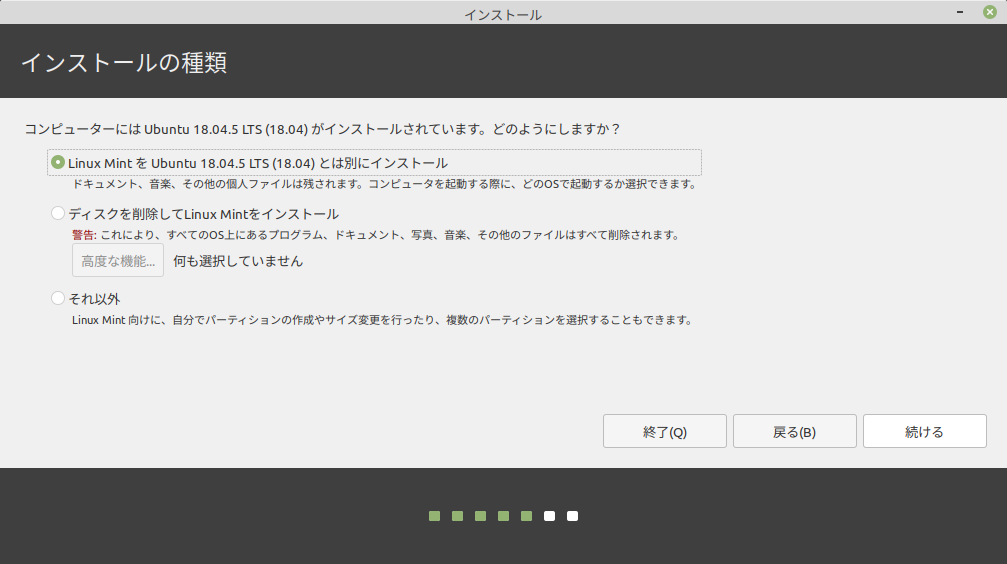Click the red 警告: warning label
1007x564 pixels.
84,235
